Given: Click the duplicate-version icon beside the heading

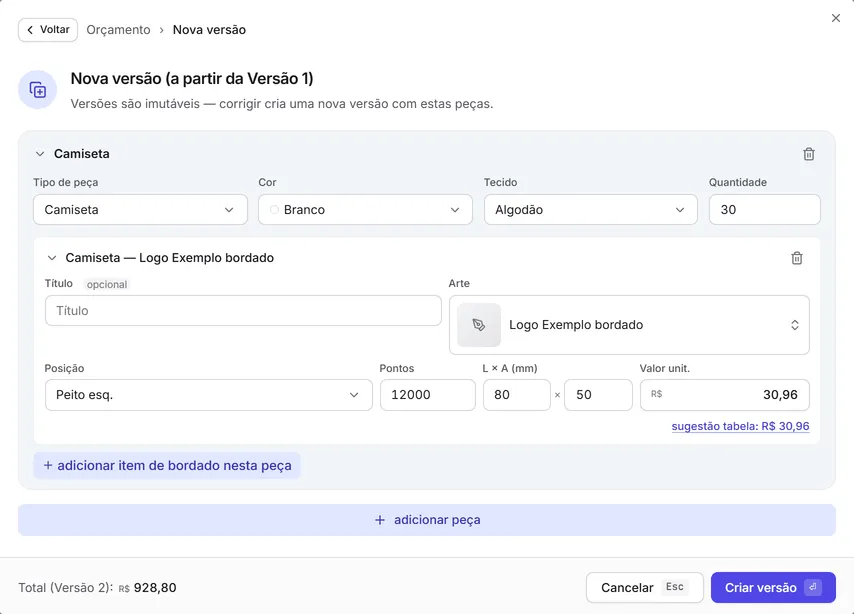Looking at the screenshot, I should point(38,90).
